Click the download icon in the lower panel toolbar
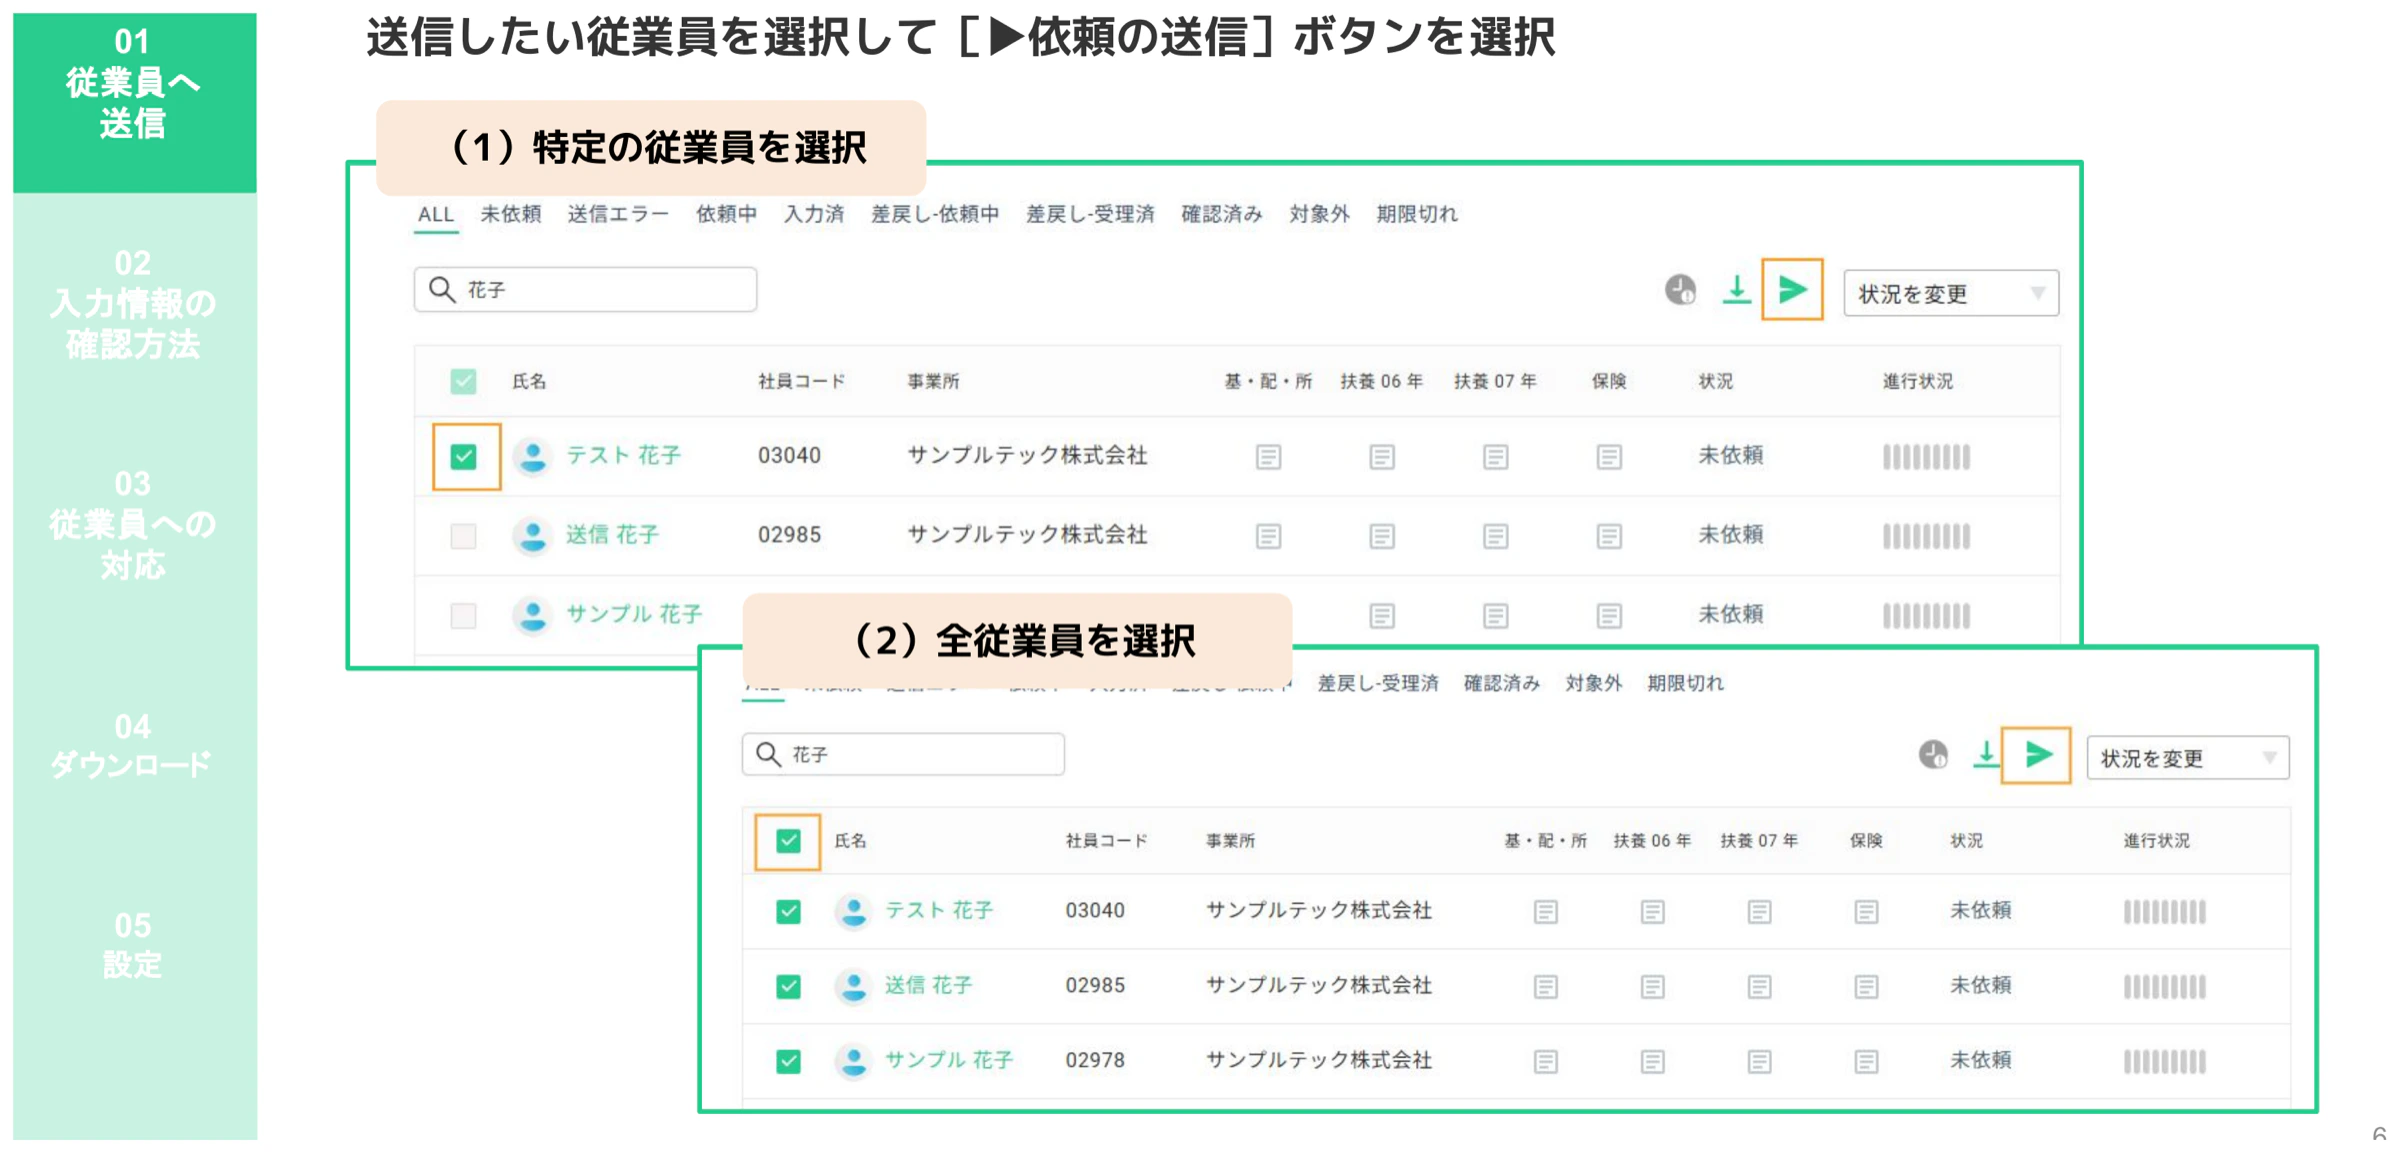 (1985, 755)
